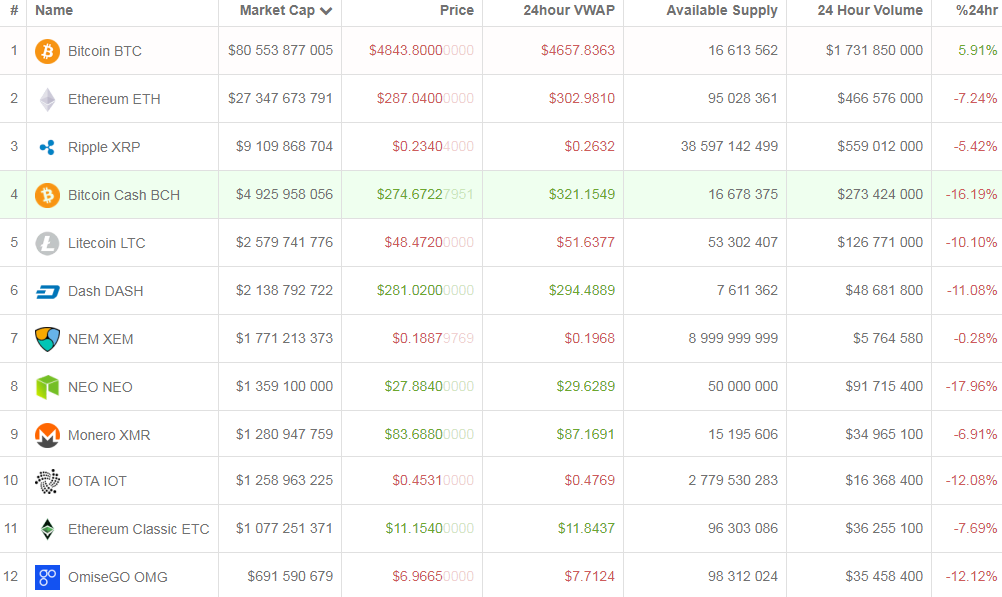Open the Bitcoin Cash BCH link

click(x=124, y=195)
